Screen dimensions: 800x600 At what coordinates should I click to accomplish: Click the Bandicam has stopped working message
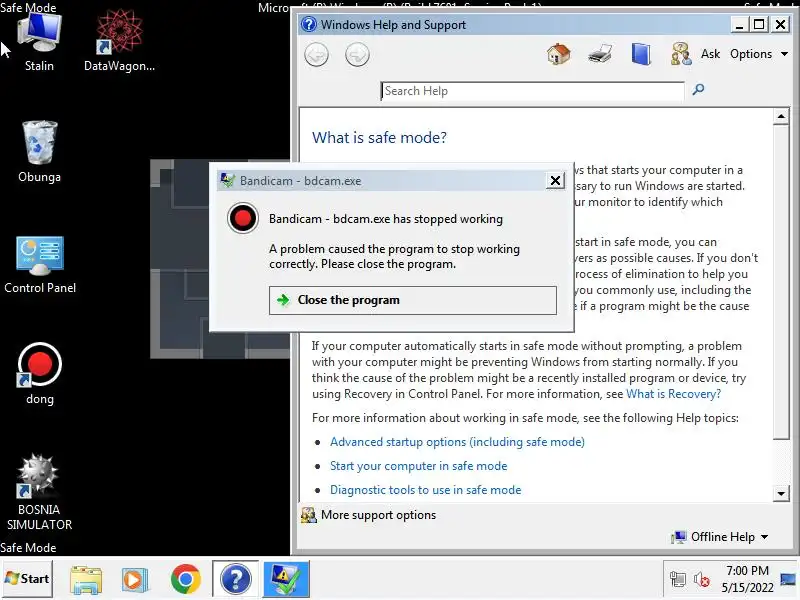(x=386, y=219)
